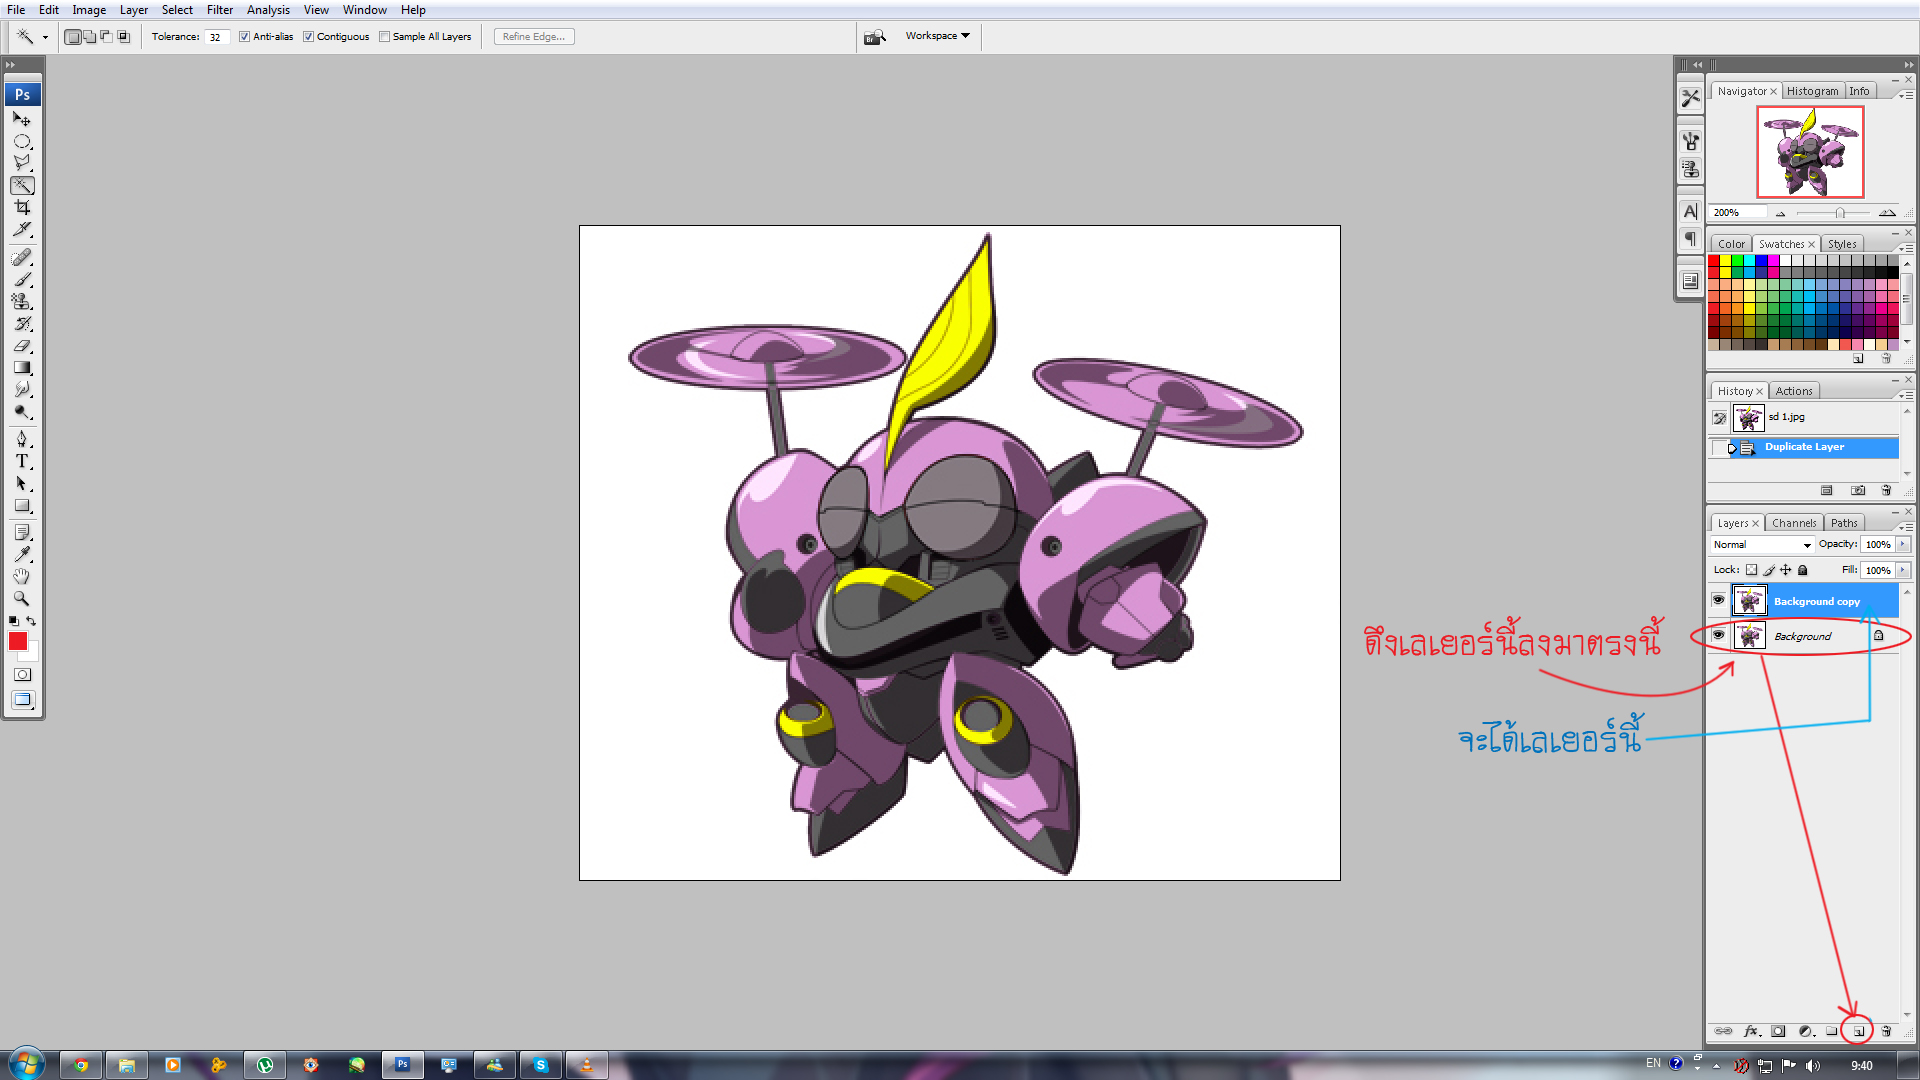Select the Brush tool

tap(22, 279)
